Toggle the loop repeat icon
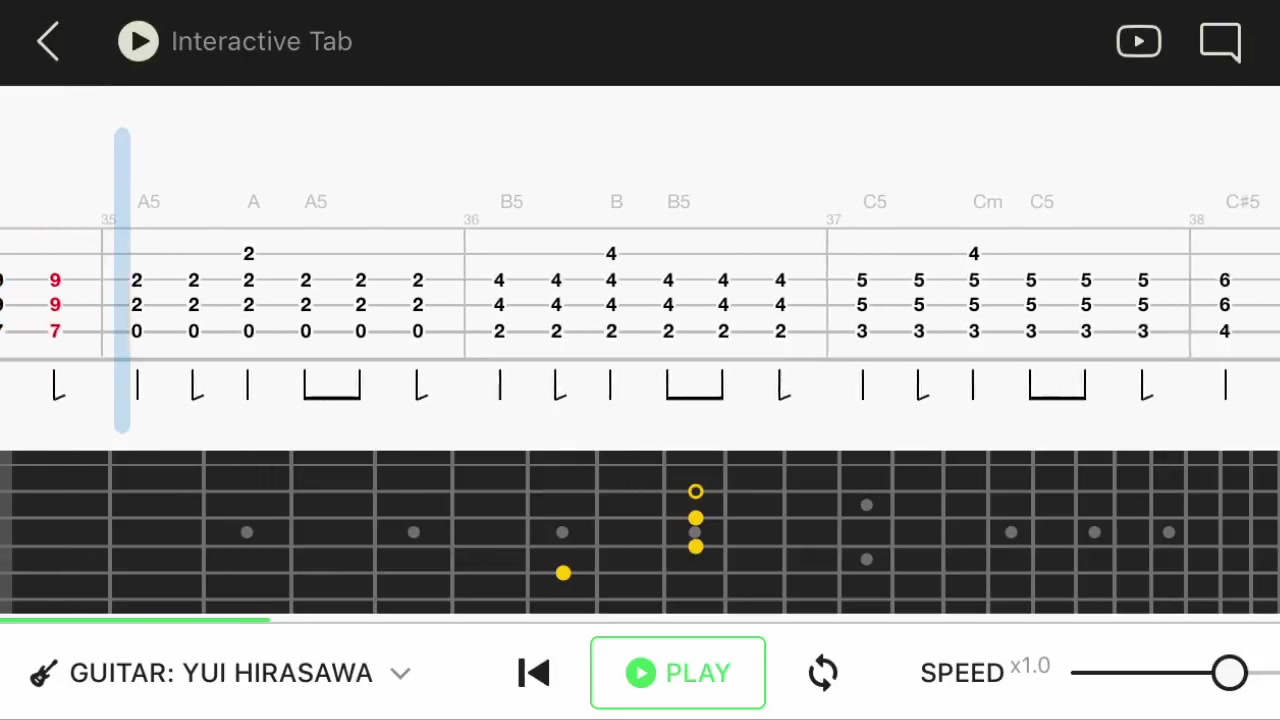Screen dimensions: 1280x720 (x=823, y=673)
